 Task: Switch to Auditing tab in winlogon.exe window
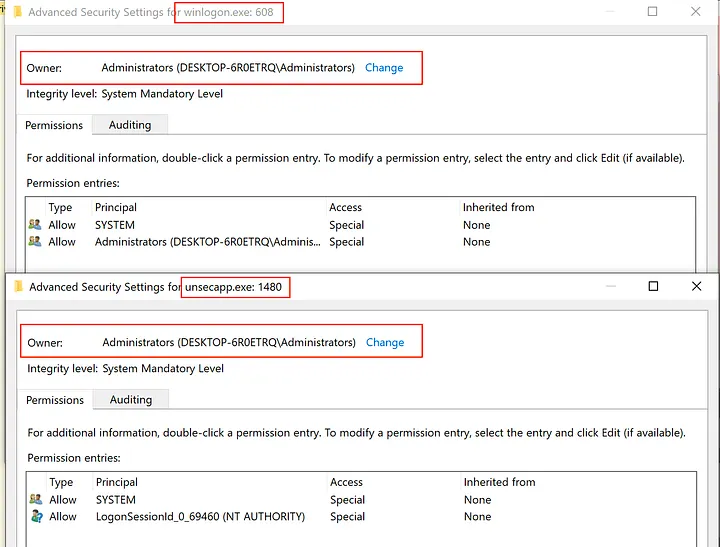pos(130,125)
